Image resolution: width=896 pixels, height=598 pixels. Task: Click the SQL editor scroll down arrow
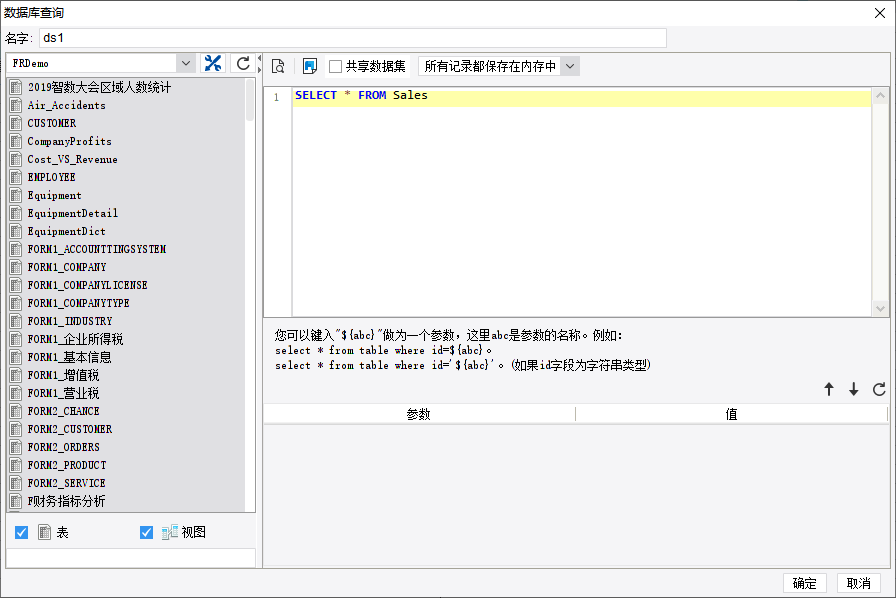click(x=881, y=309)
